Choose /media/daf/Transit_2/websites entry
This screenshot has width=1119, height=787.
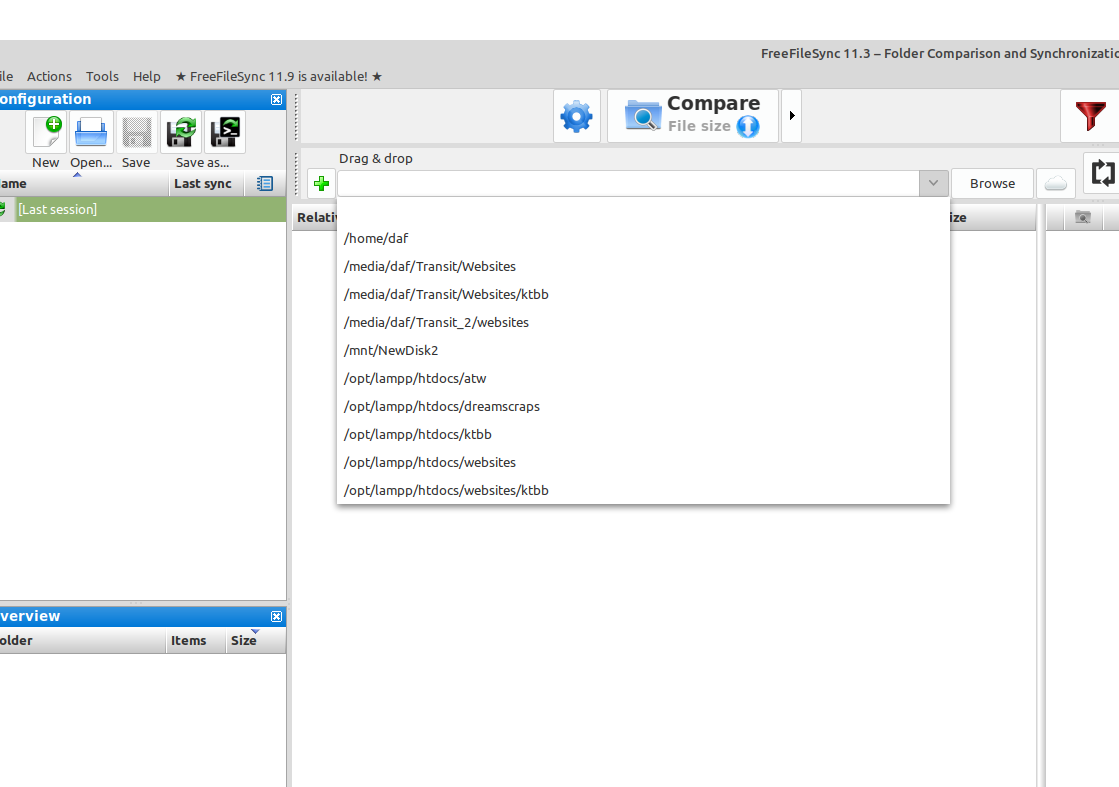[x=643, y=323]
